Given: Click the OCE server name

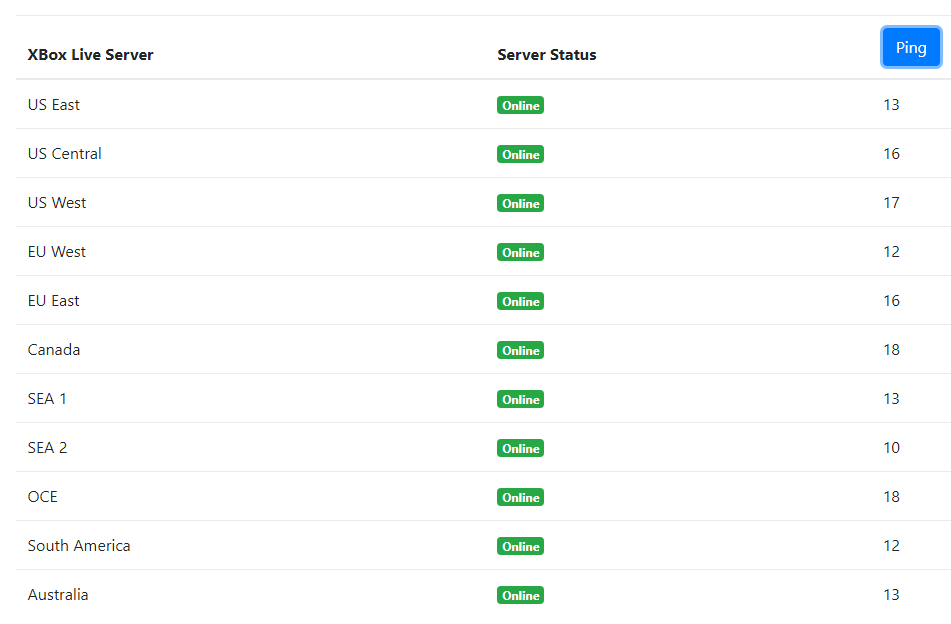Looking at the screenshot, I should 43,497.
